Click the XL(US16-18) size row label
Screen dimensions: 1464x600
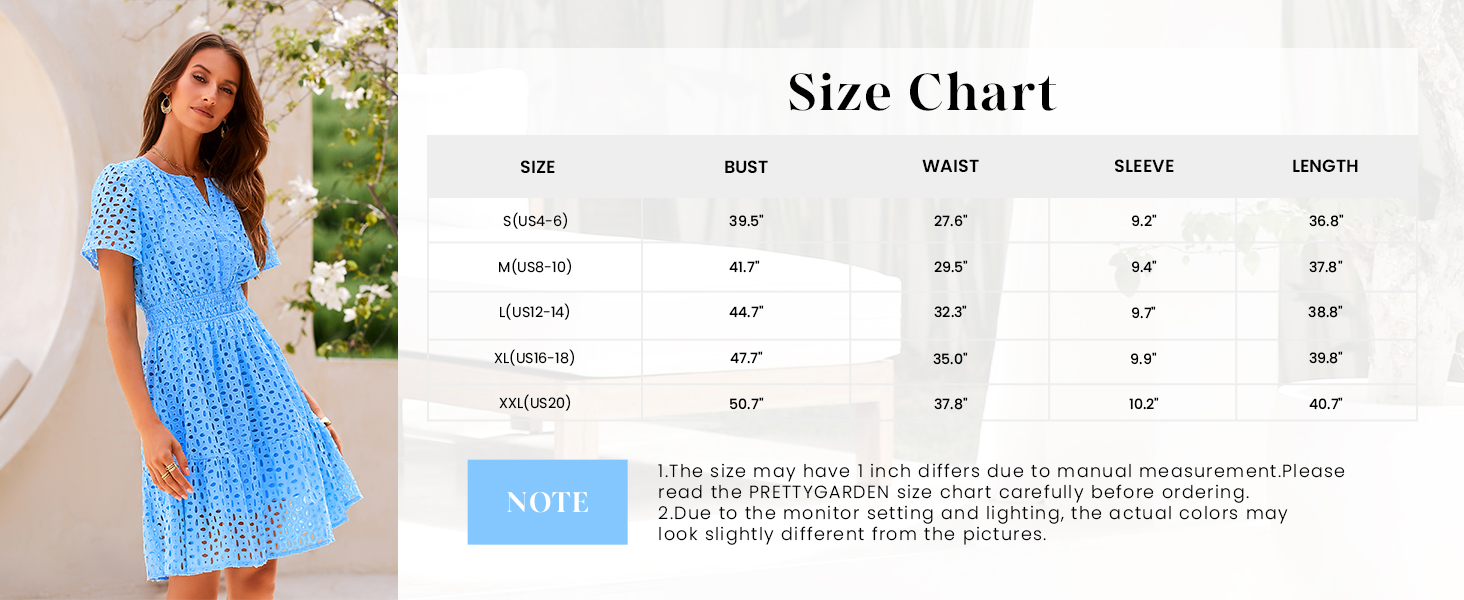535,358
